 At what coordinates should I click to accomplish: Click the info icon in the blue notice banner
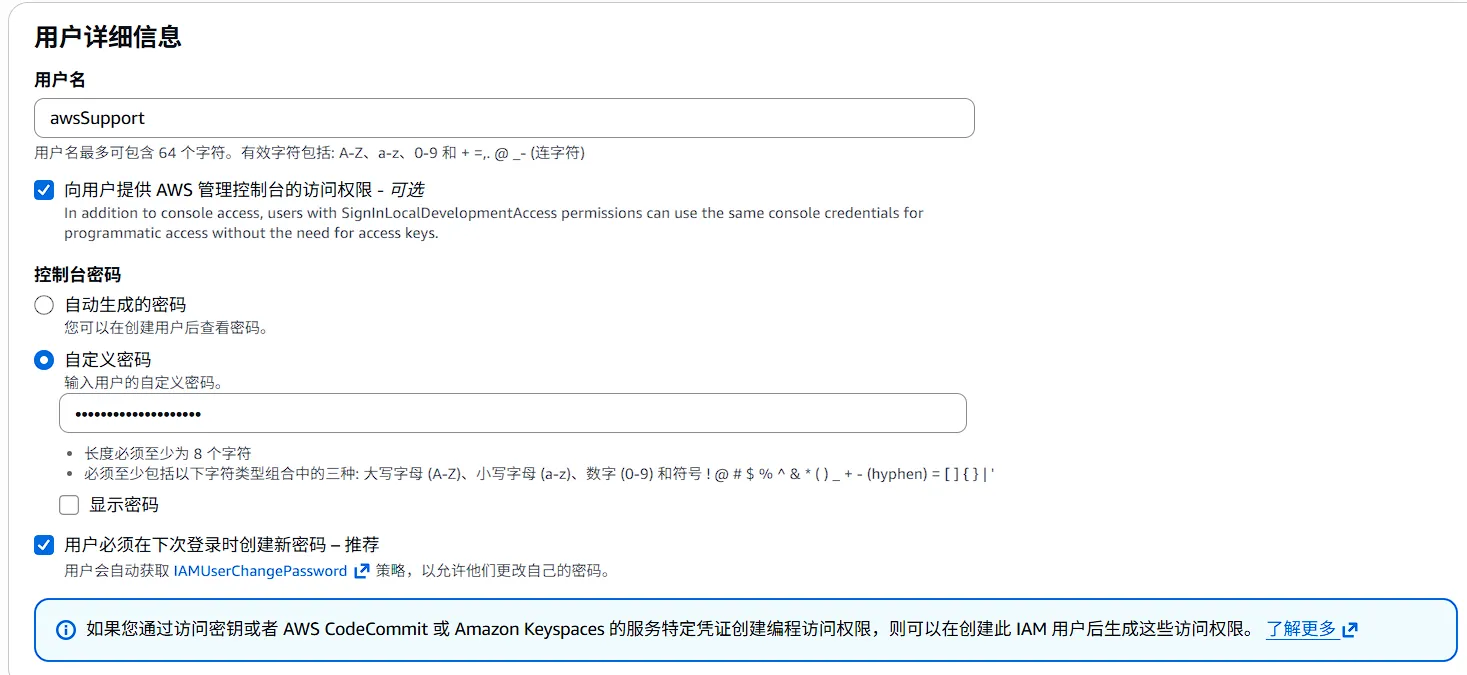coord(66,630)
